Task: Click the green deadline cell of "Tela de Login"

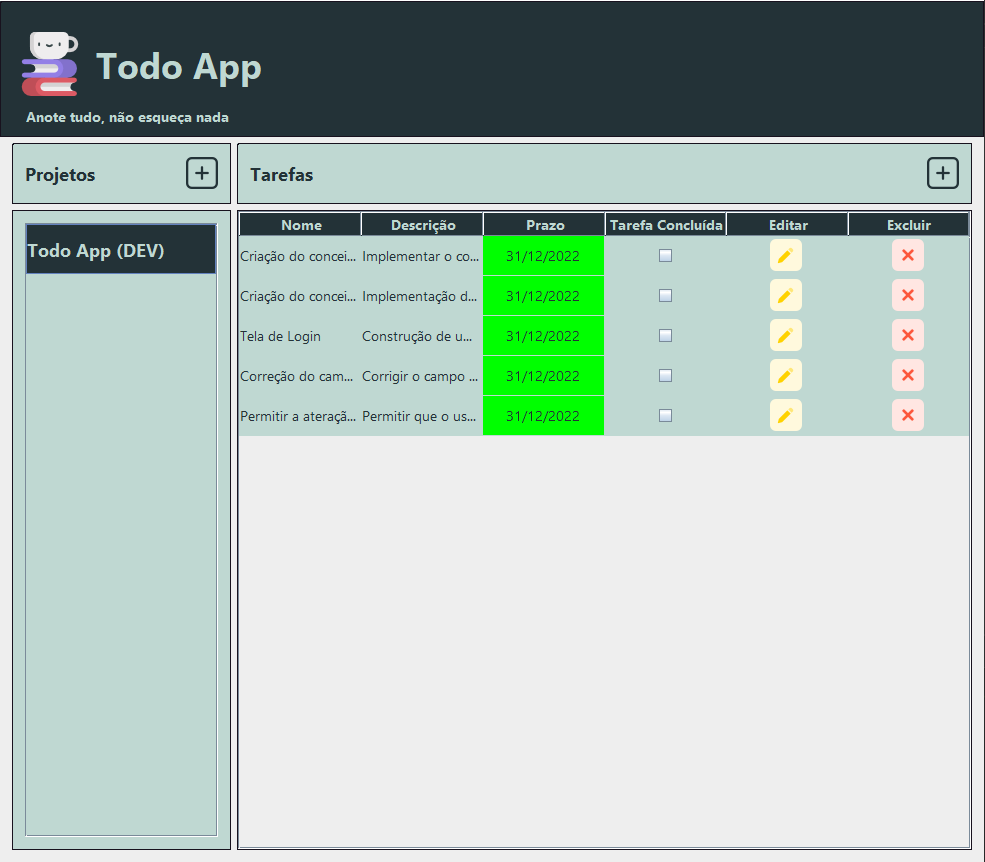Action: tap(543, 335)
